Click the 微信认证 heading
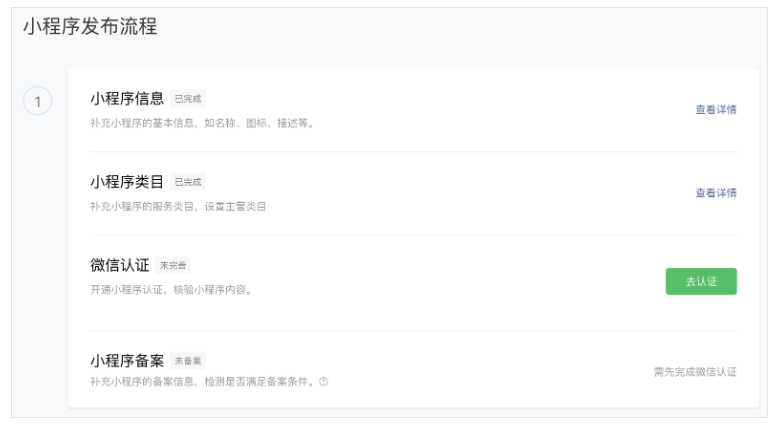This screenshot has width=782, height=436. 120,265
